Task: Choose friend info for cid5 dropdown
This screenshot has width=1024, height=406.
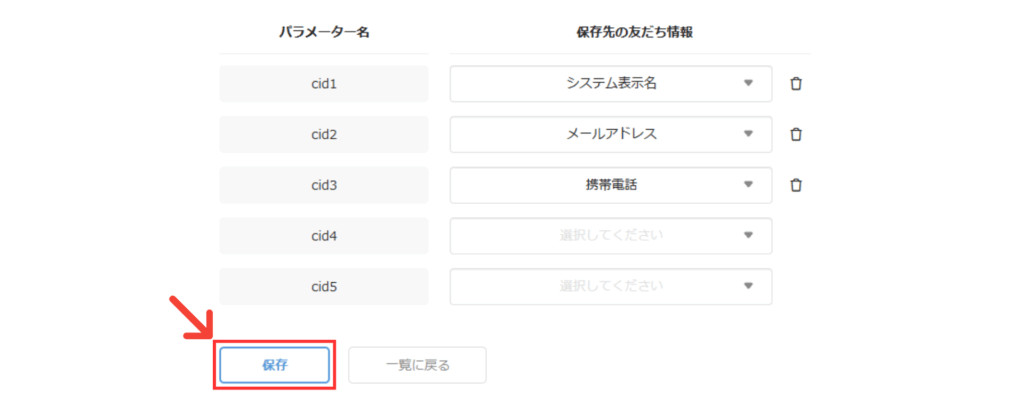Action: (610, 286)
